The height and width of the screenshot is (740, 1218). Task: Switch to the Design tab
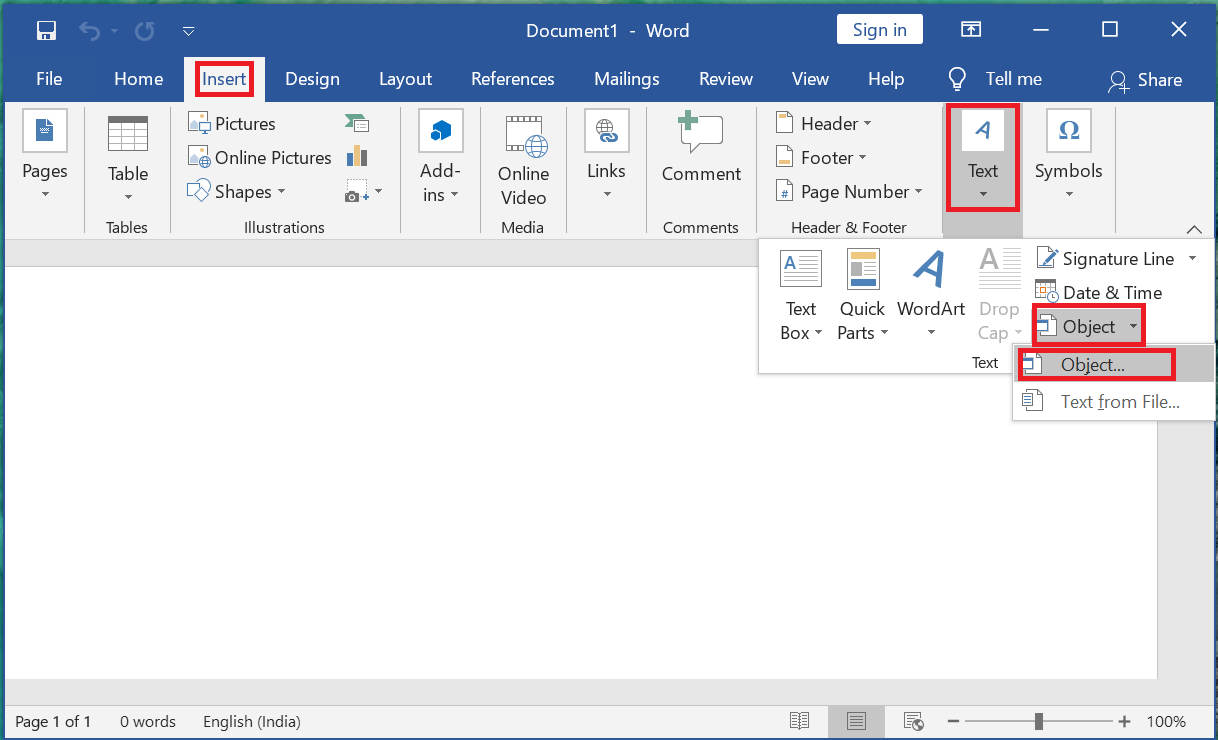pyautogui.click(x=312, y=78)
